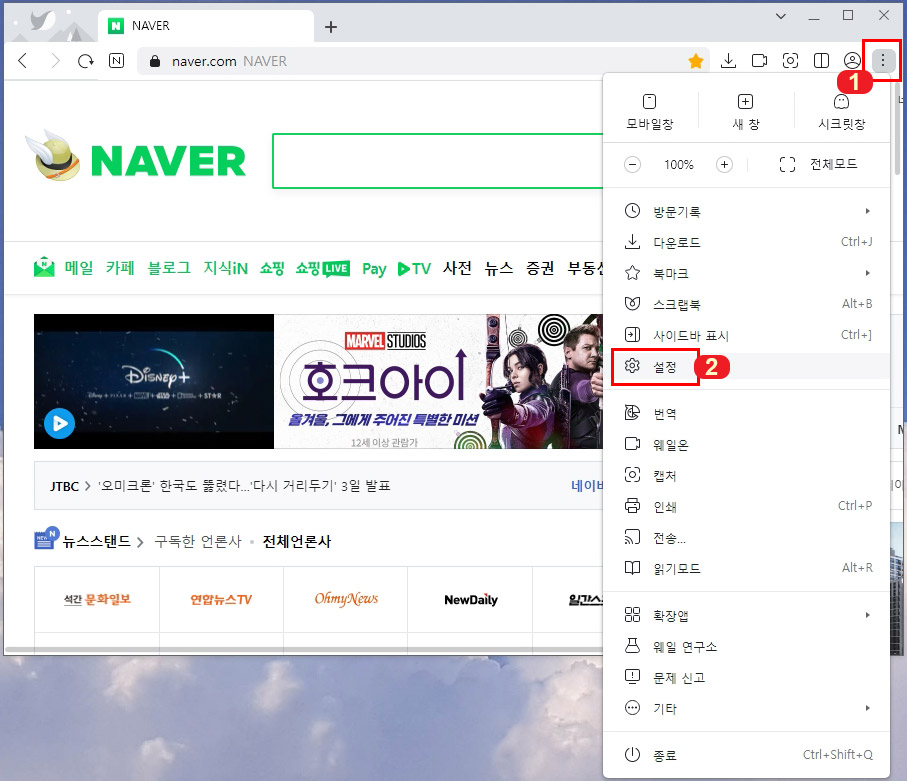Click the Whale ON video call toolbar icon
Image resolution: width=907 pixels, height=781 pixels.
(x=758, y=60)
